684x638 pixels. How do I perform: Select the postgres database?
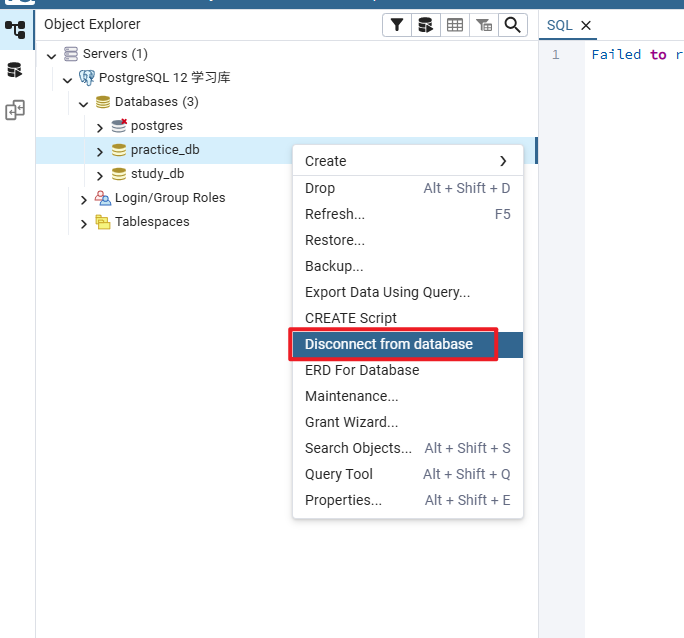click(x=157, y=126)
